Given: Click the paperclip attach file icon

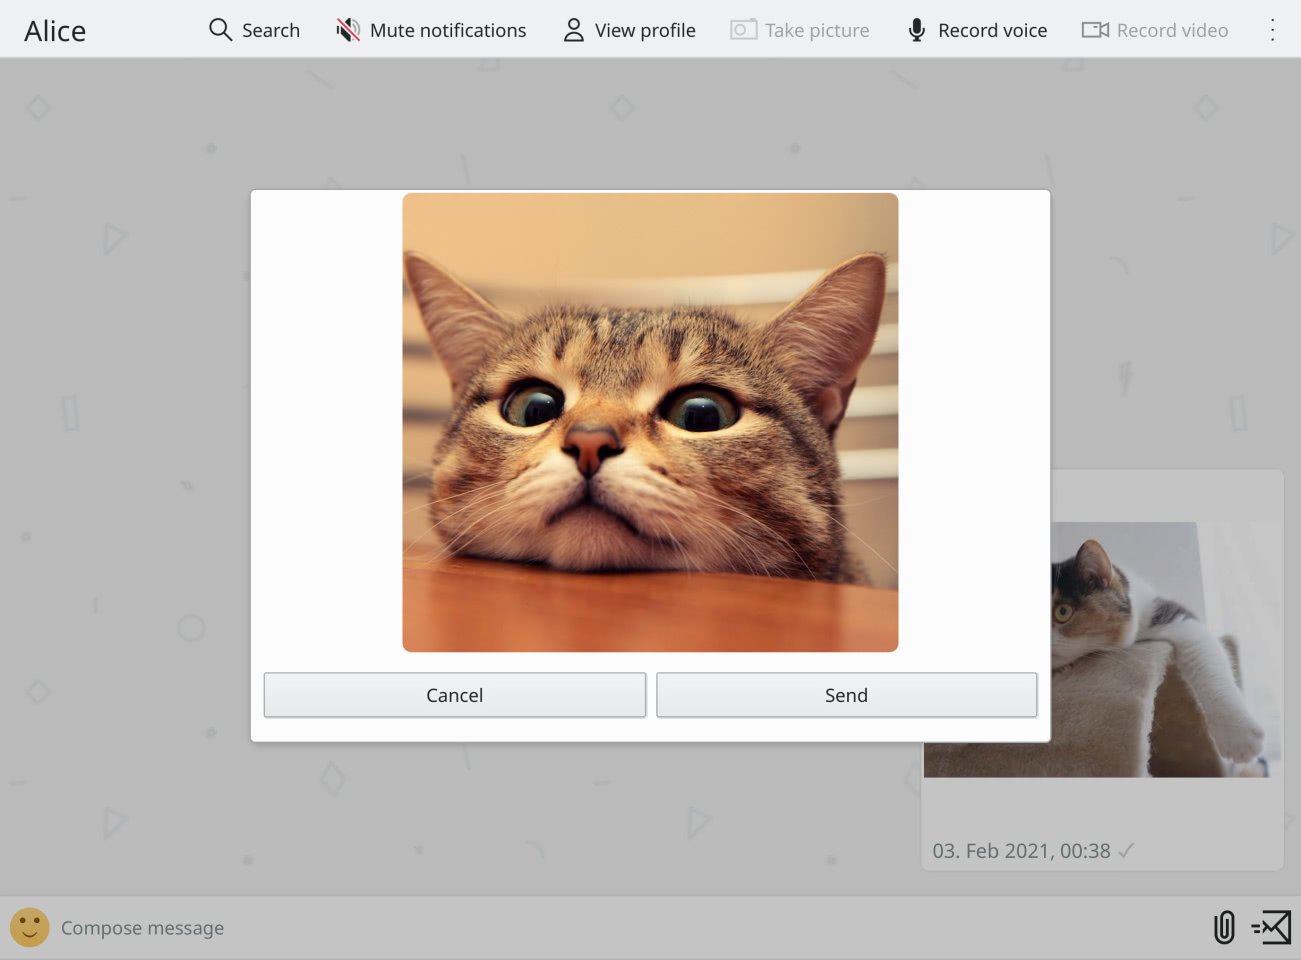Looking at the screenshot, I should click(x=1224, y=927).
